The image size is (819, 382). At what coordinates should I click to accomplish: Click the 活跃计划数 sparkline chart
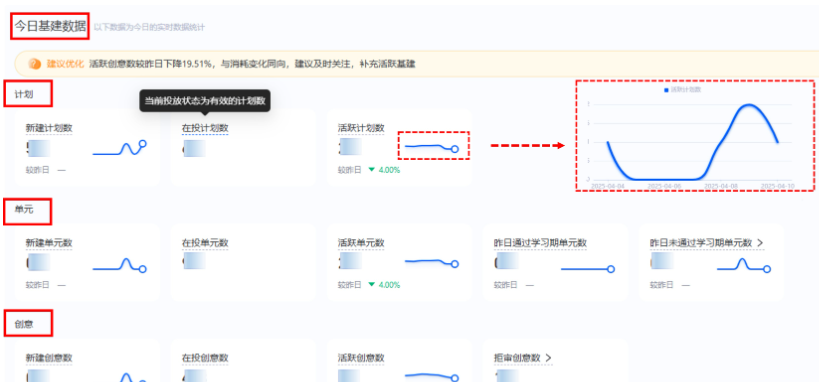432,147
